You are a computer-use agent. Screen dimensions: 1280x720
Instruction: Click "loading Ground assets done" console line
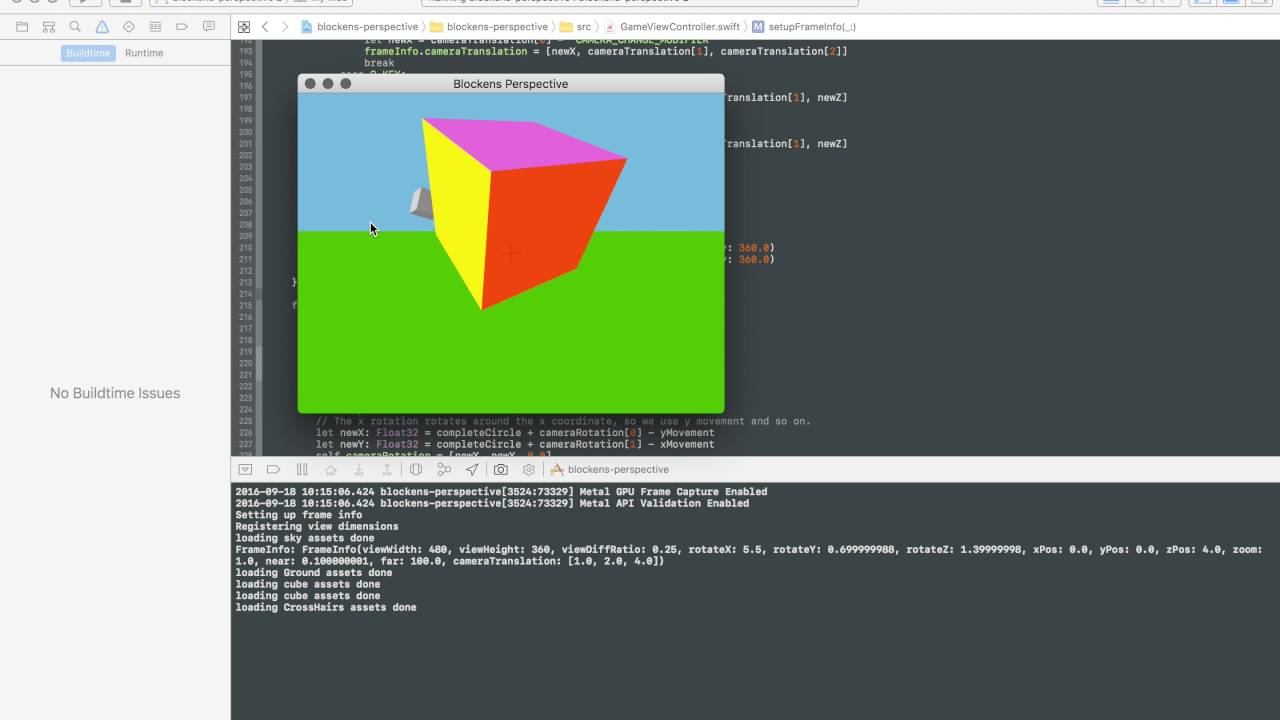(x=314, y=573)
